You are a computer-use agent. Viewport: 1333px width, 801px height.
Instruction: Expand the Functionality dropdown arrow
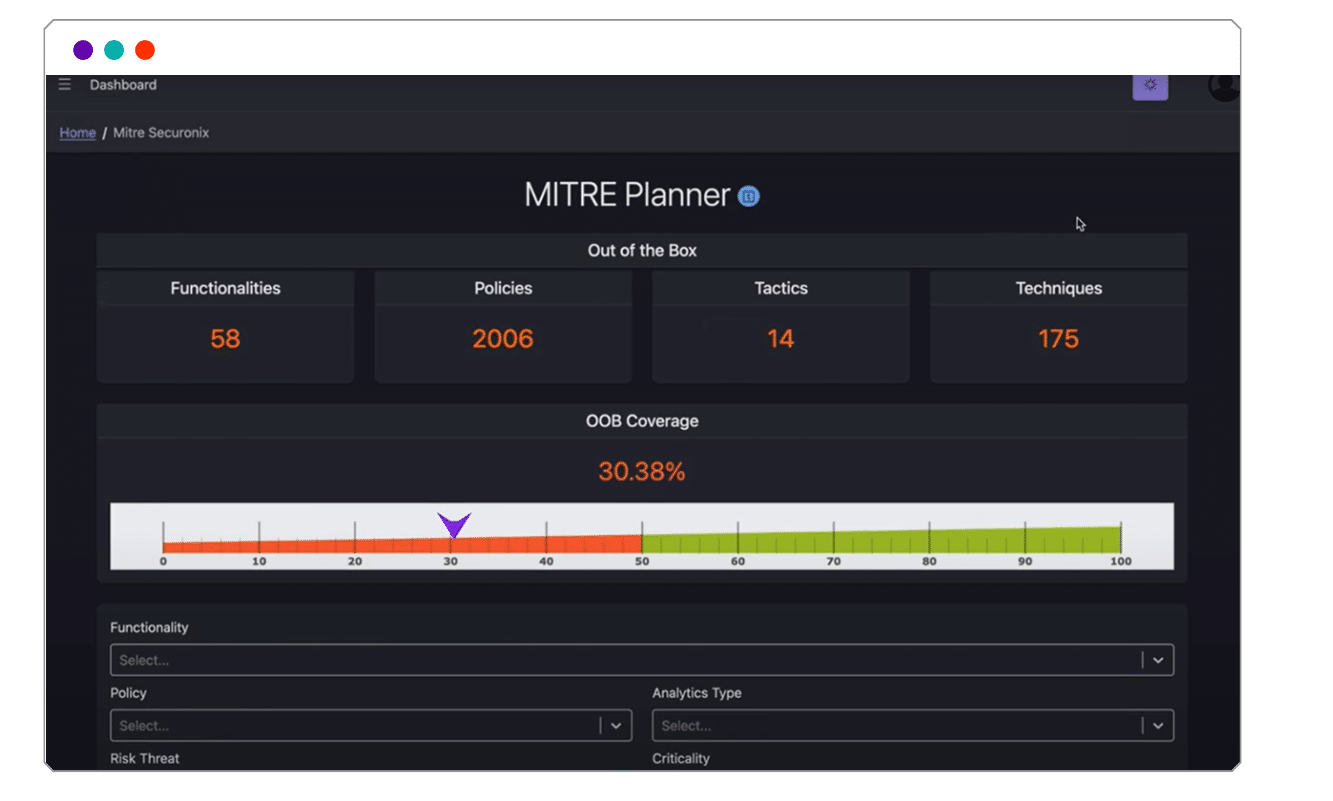coord(1158,660)
